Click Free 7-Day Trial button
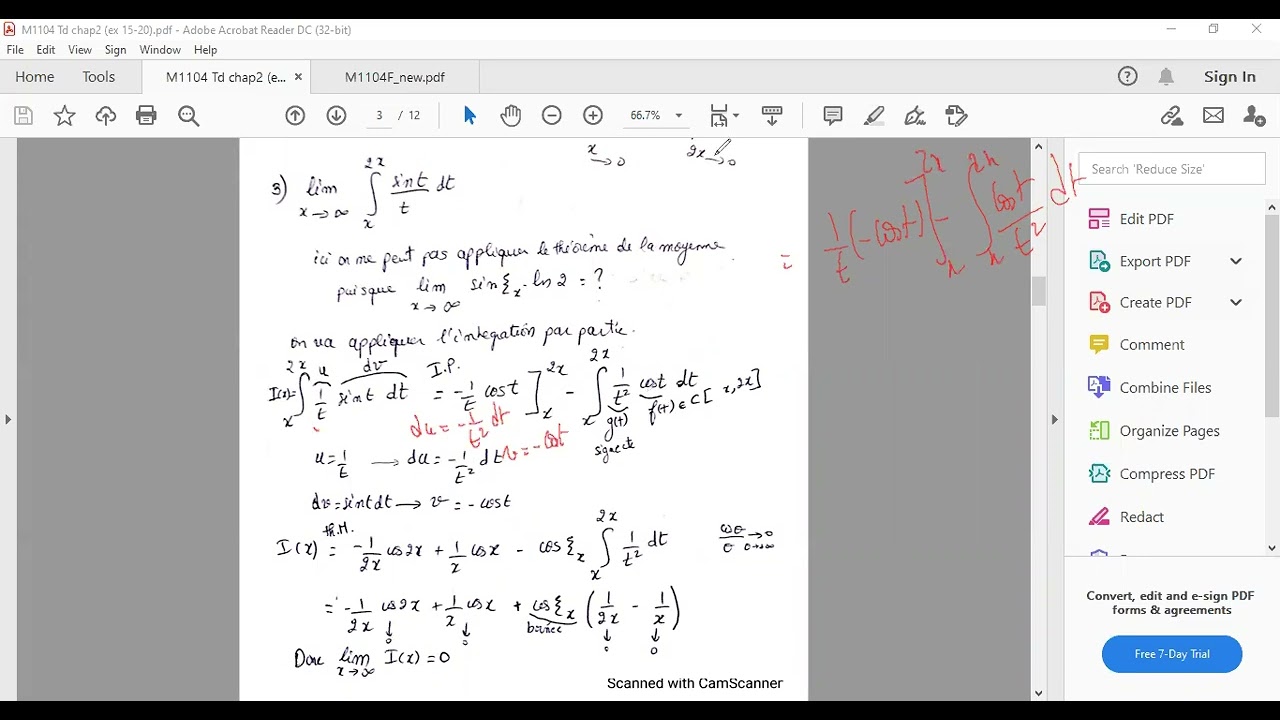 pyautogui.click(x=1172, y=654)
